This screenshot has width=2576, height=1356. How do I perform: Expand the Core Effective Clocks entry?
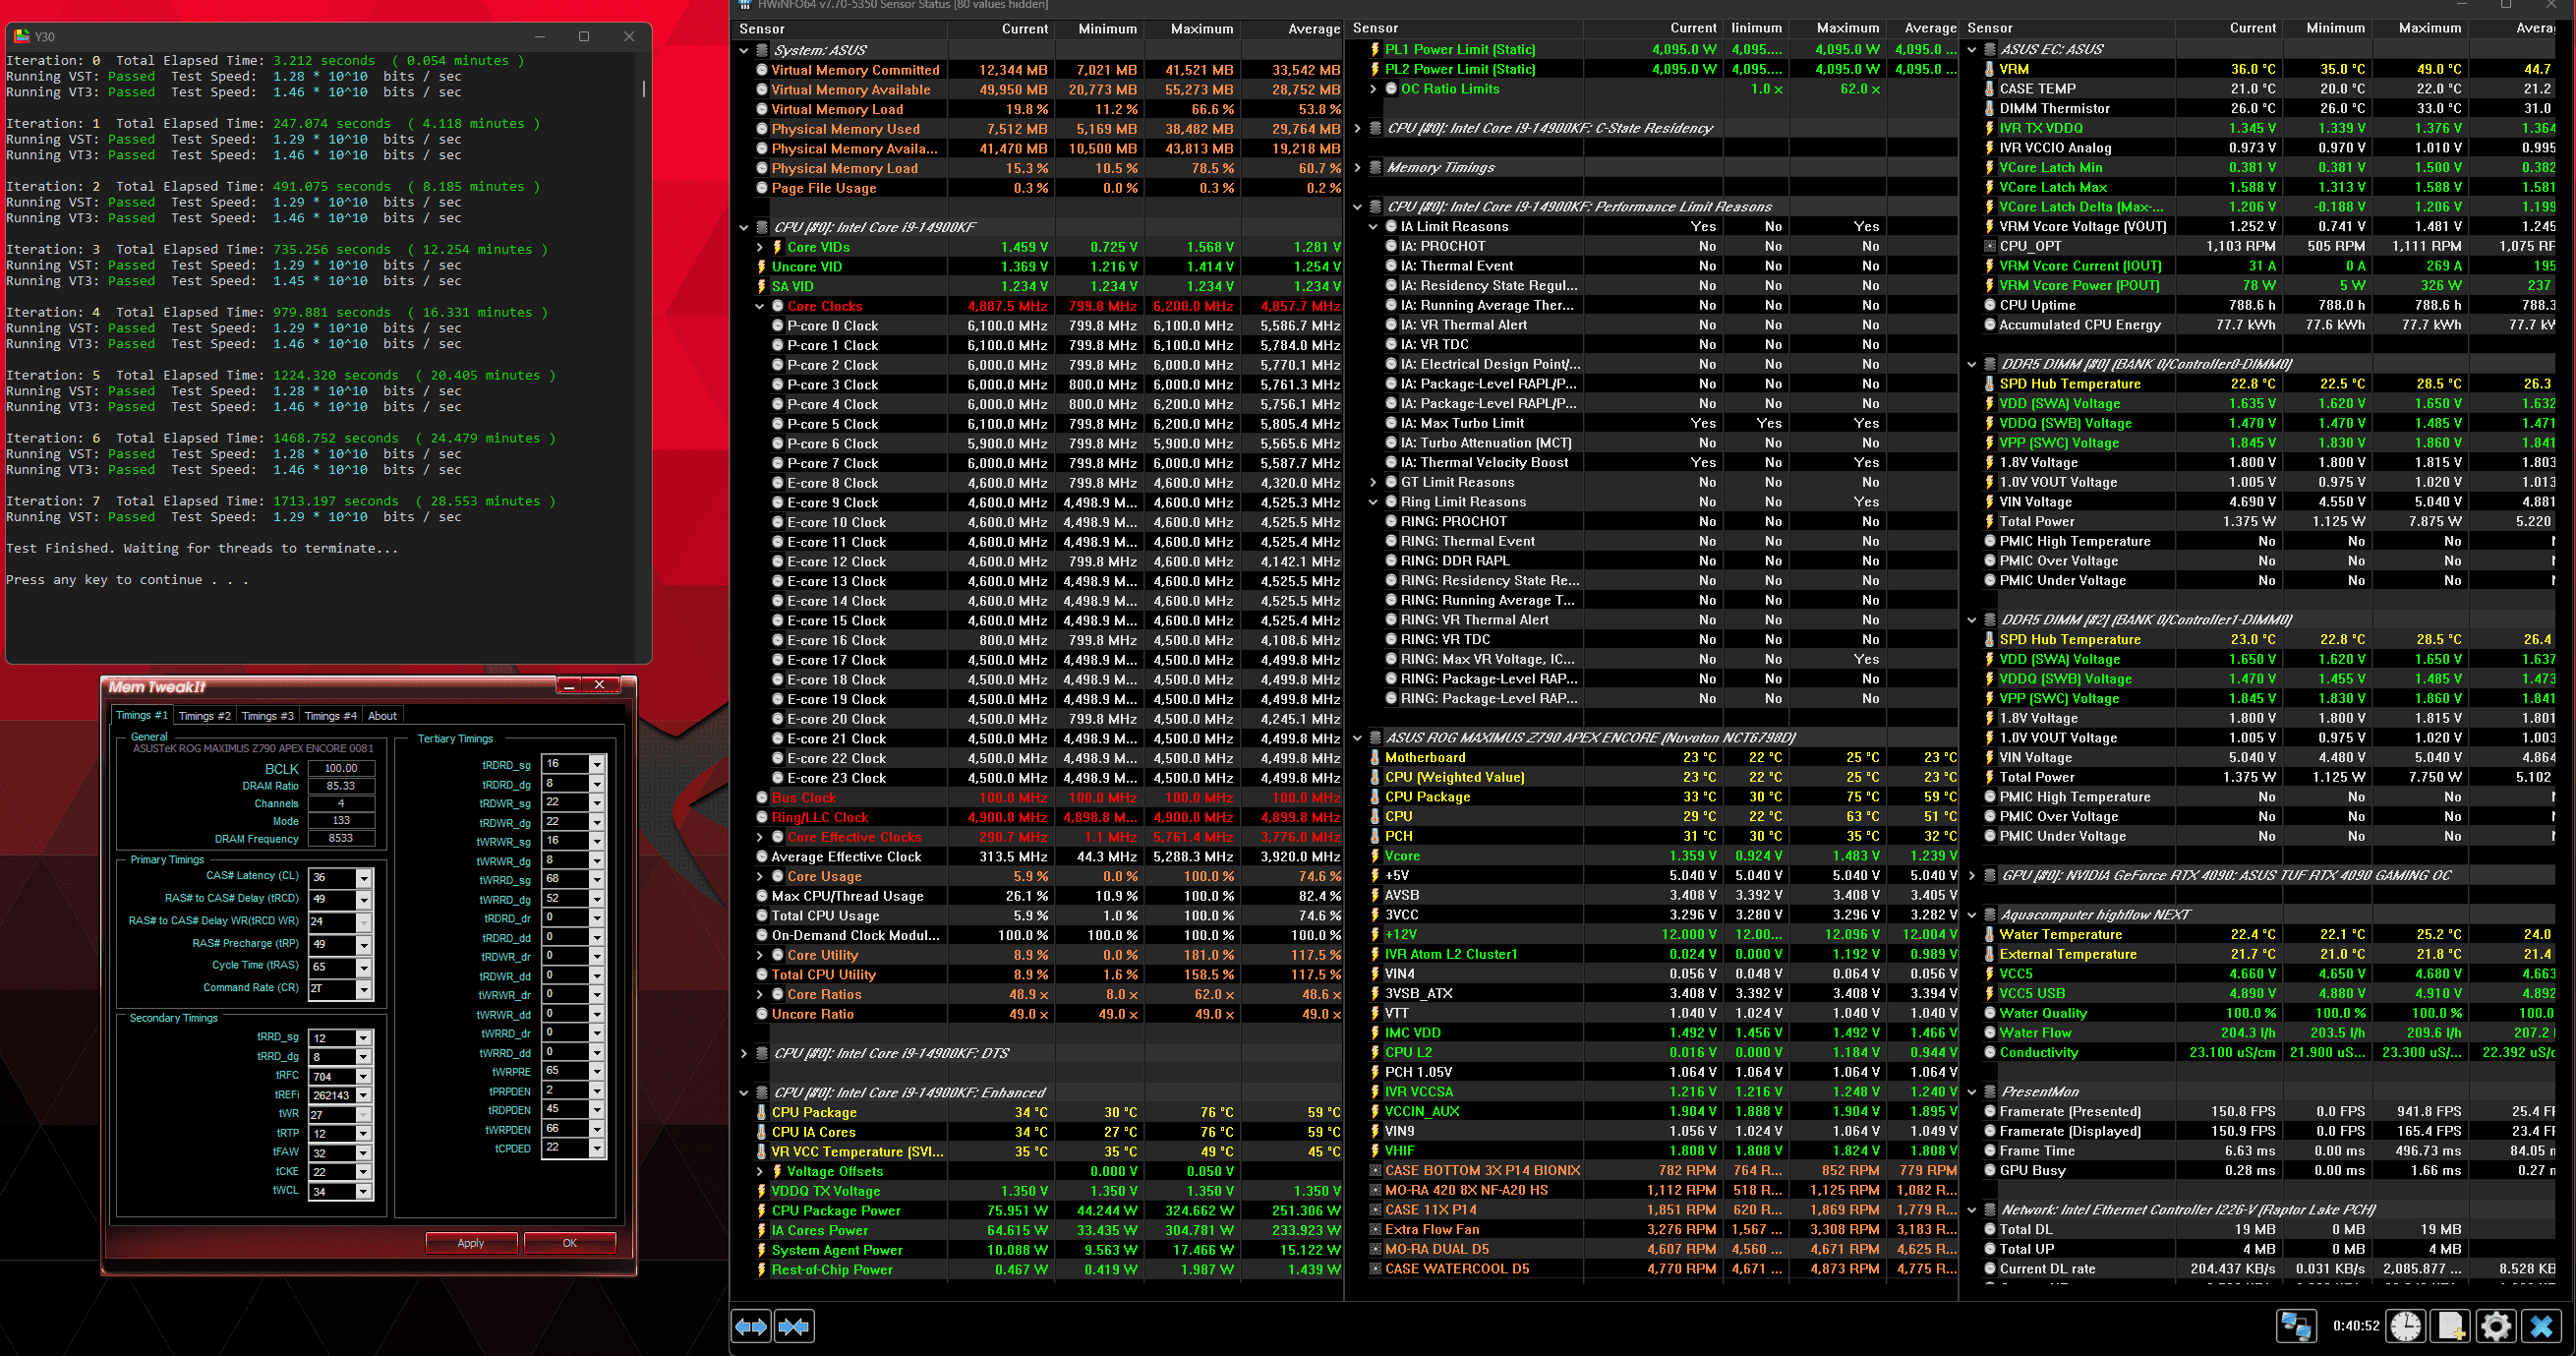(760, 837)
